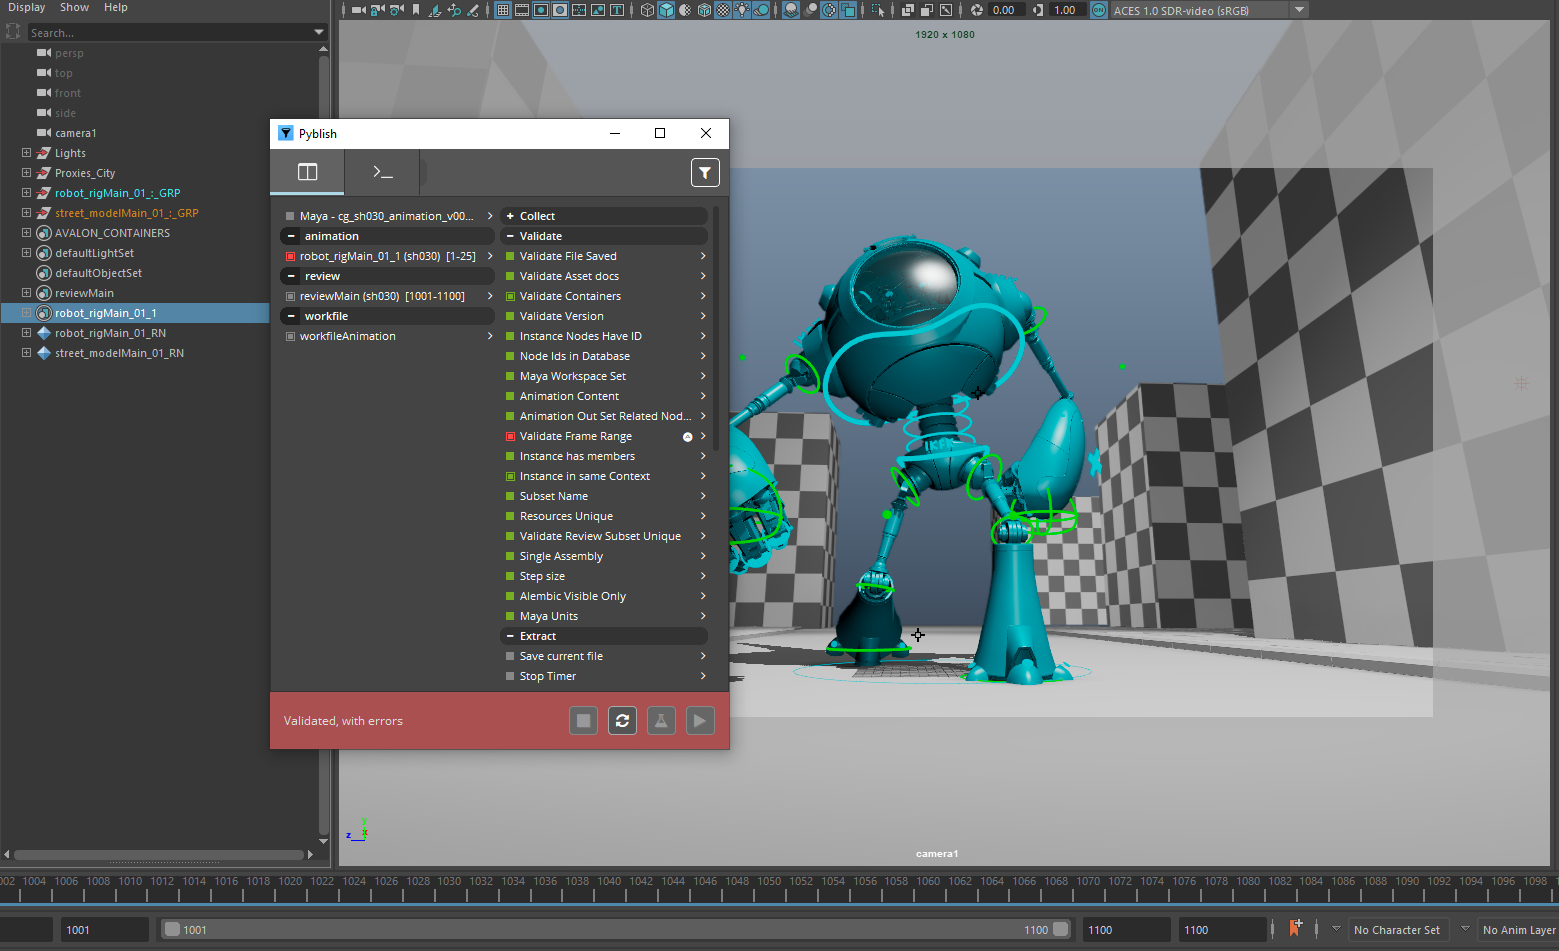Turn off the color management ON toggle

(1097, 10)
